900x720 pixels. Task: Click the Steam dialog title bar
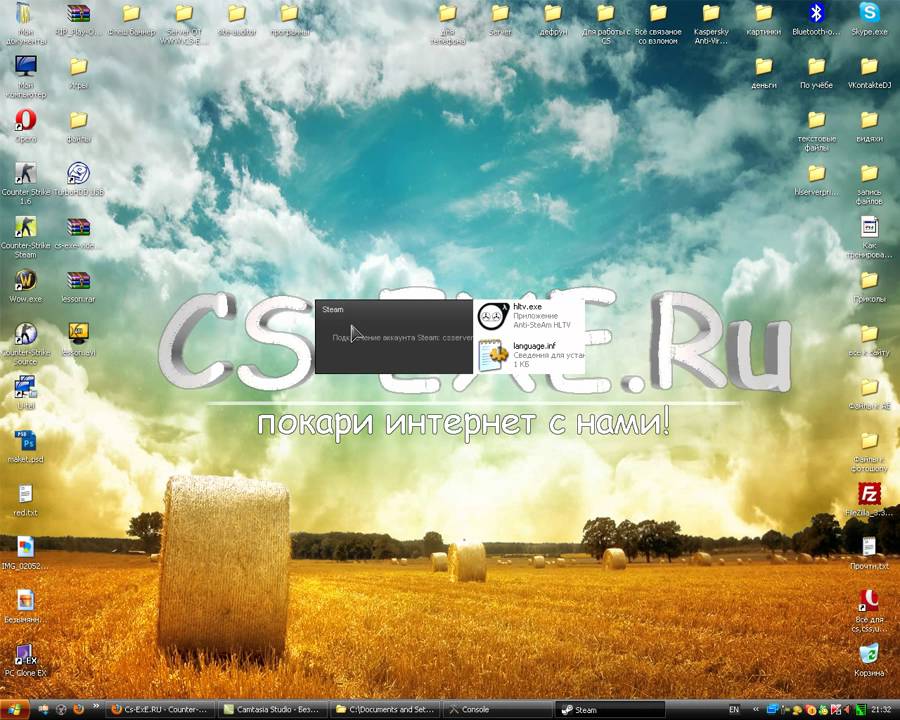394,309
